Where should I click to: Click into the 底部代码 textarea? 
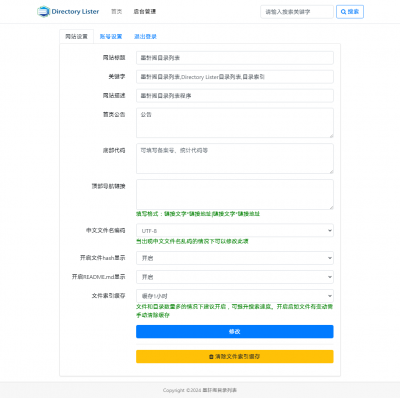pyautogui.click(x=235, y=159)
